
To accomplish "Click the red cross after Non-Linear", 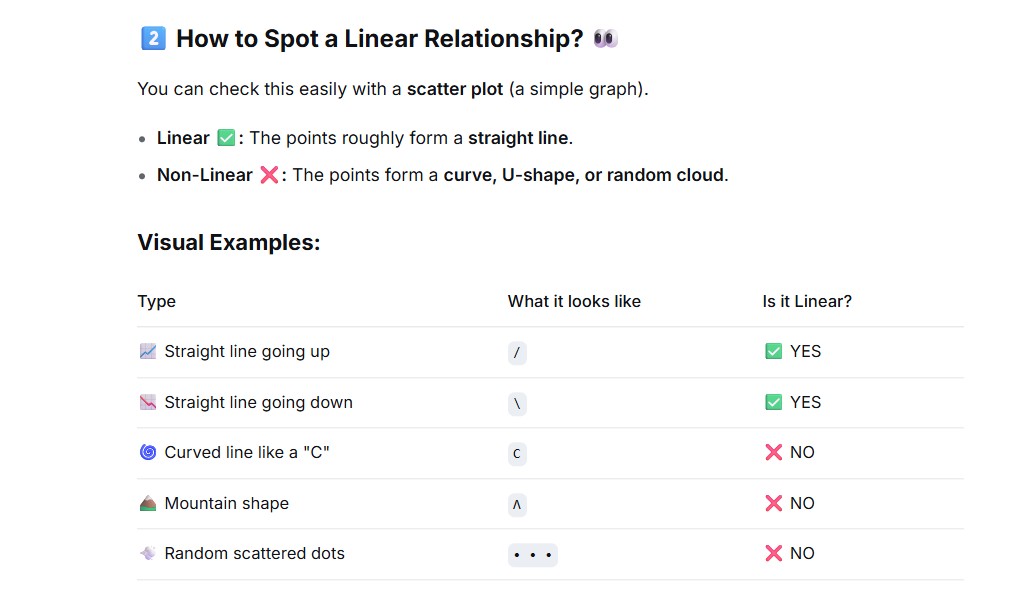I will coord(269,175).
